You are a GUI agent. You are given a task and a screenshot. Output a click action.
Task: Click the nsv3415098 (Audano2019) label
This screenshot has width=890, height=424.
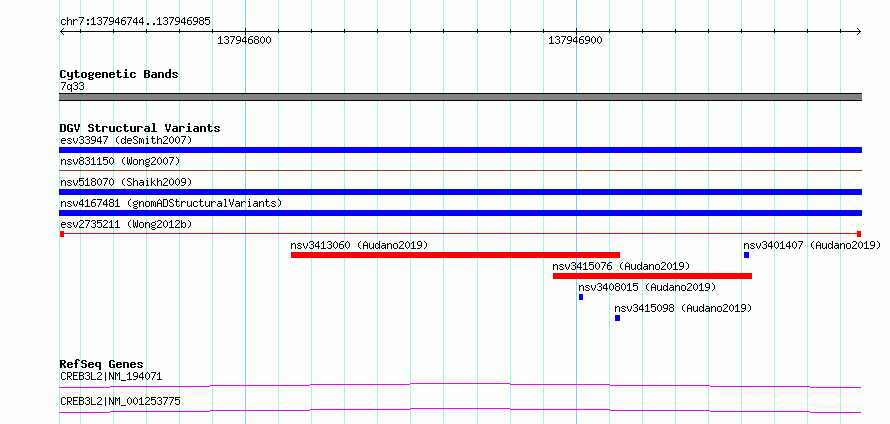click(x=683, y=308)
